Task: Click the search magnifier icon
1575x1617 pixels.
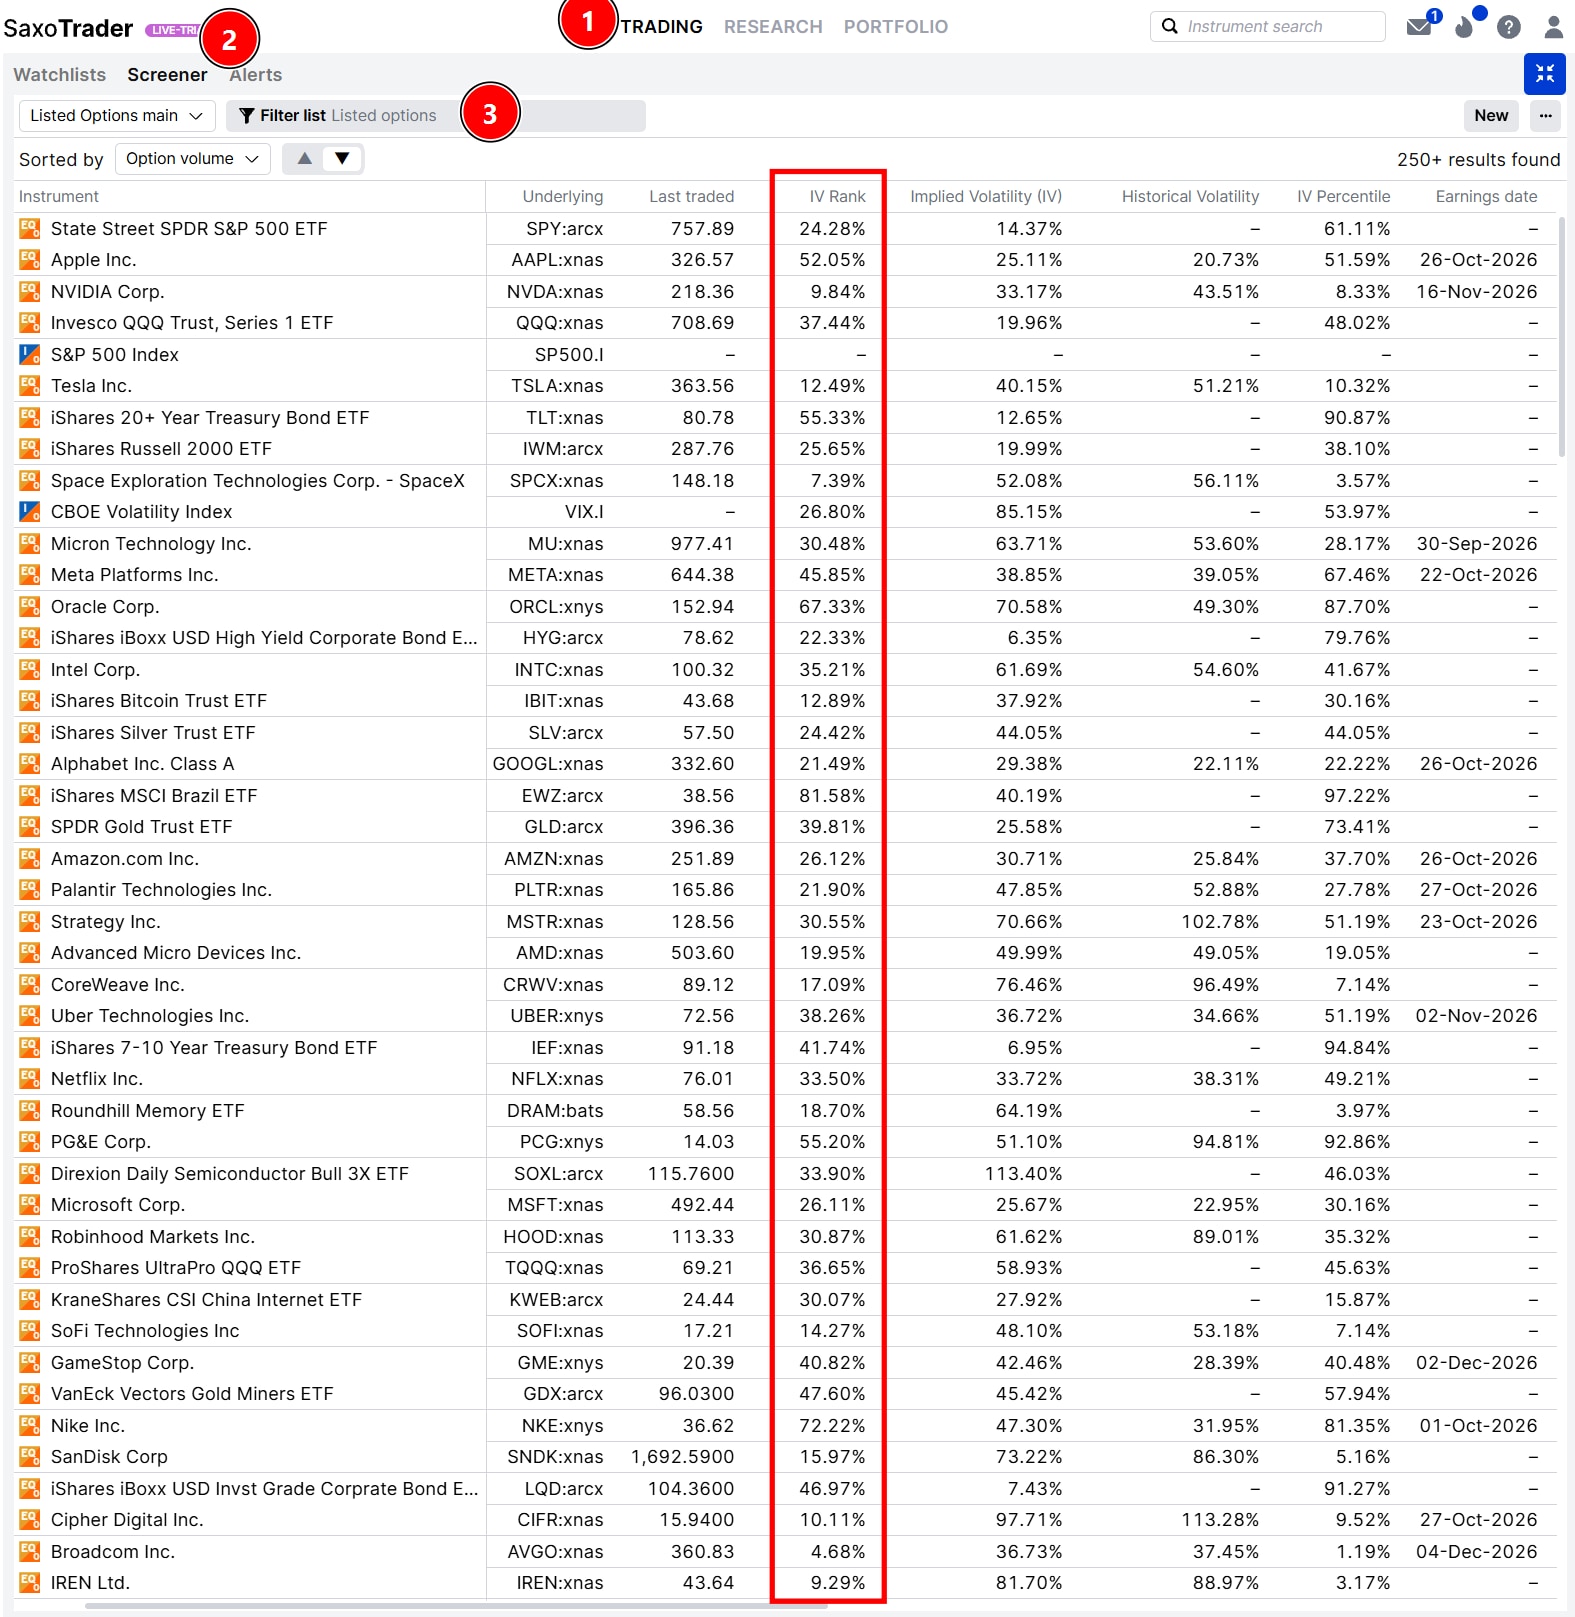Action: (1170, 26)
